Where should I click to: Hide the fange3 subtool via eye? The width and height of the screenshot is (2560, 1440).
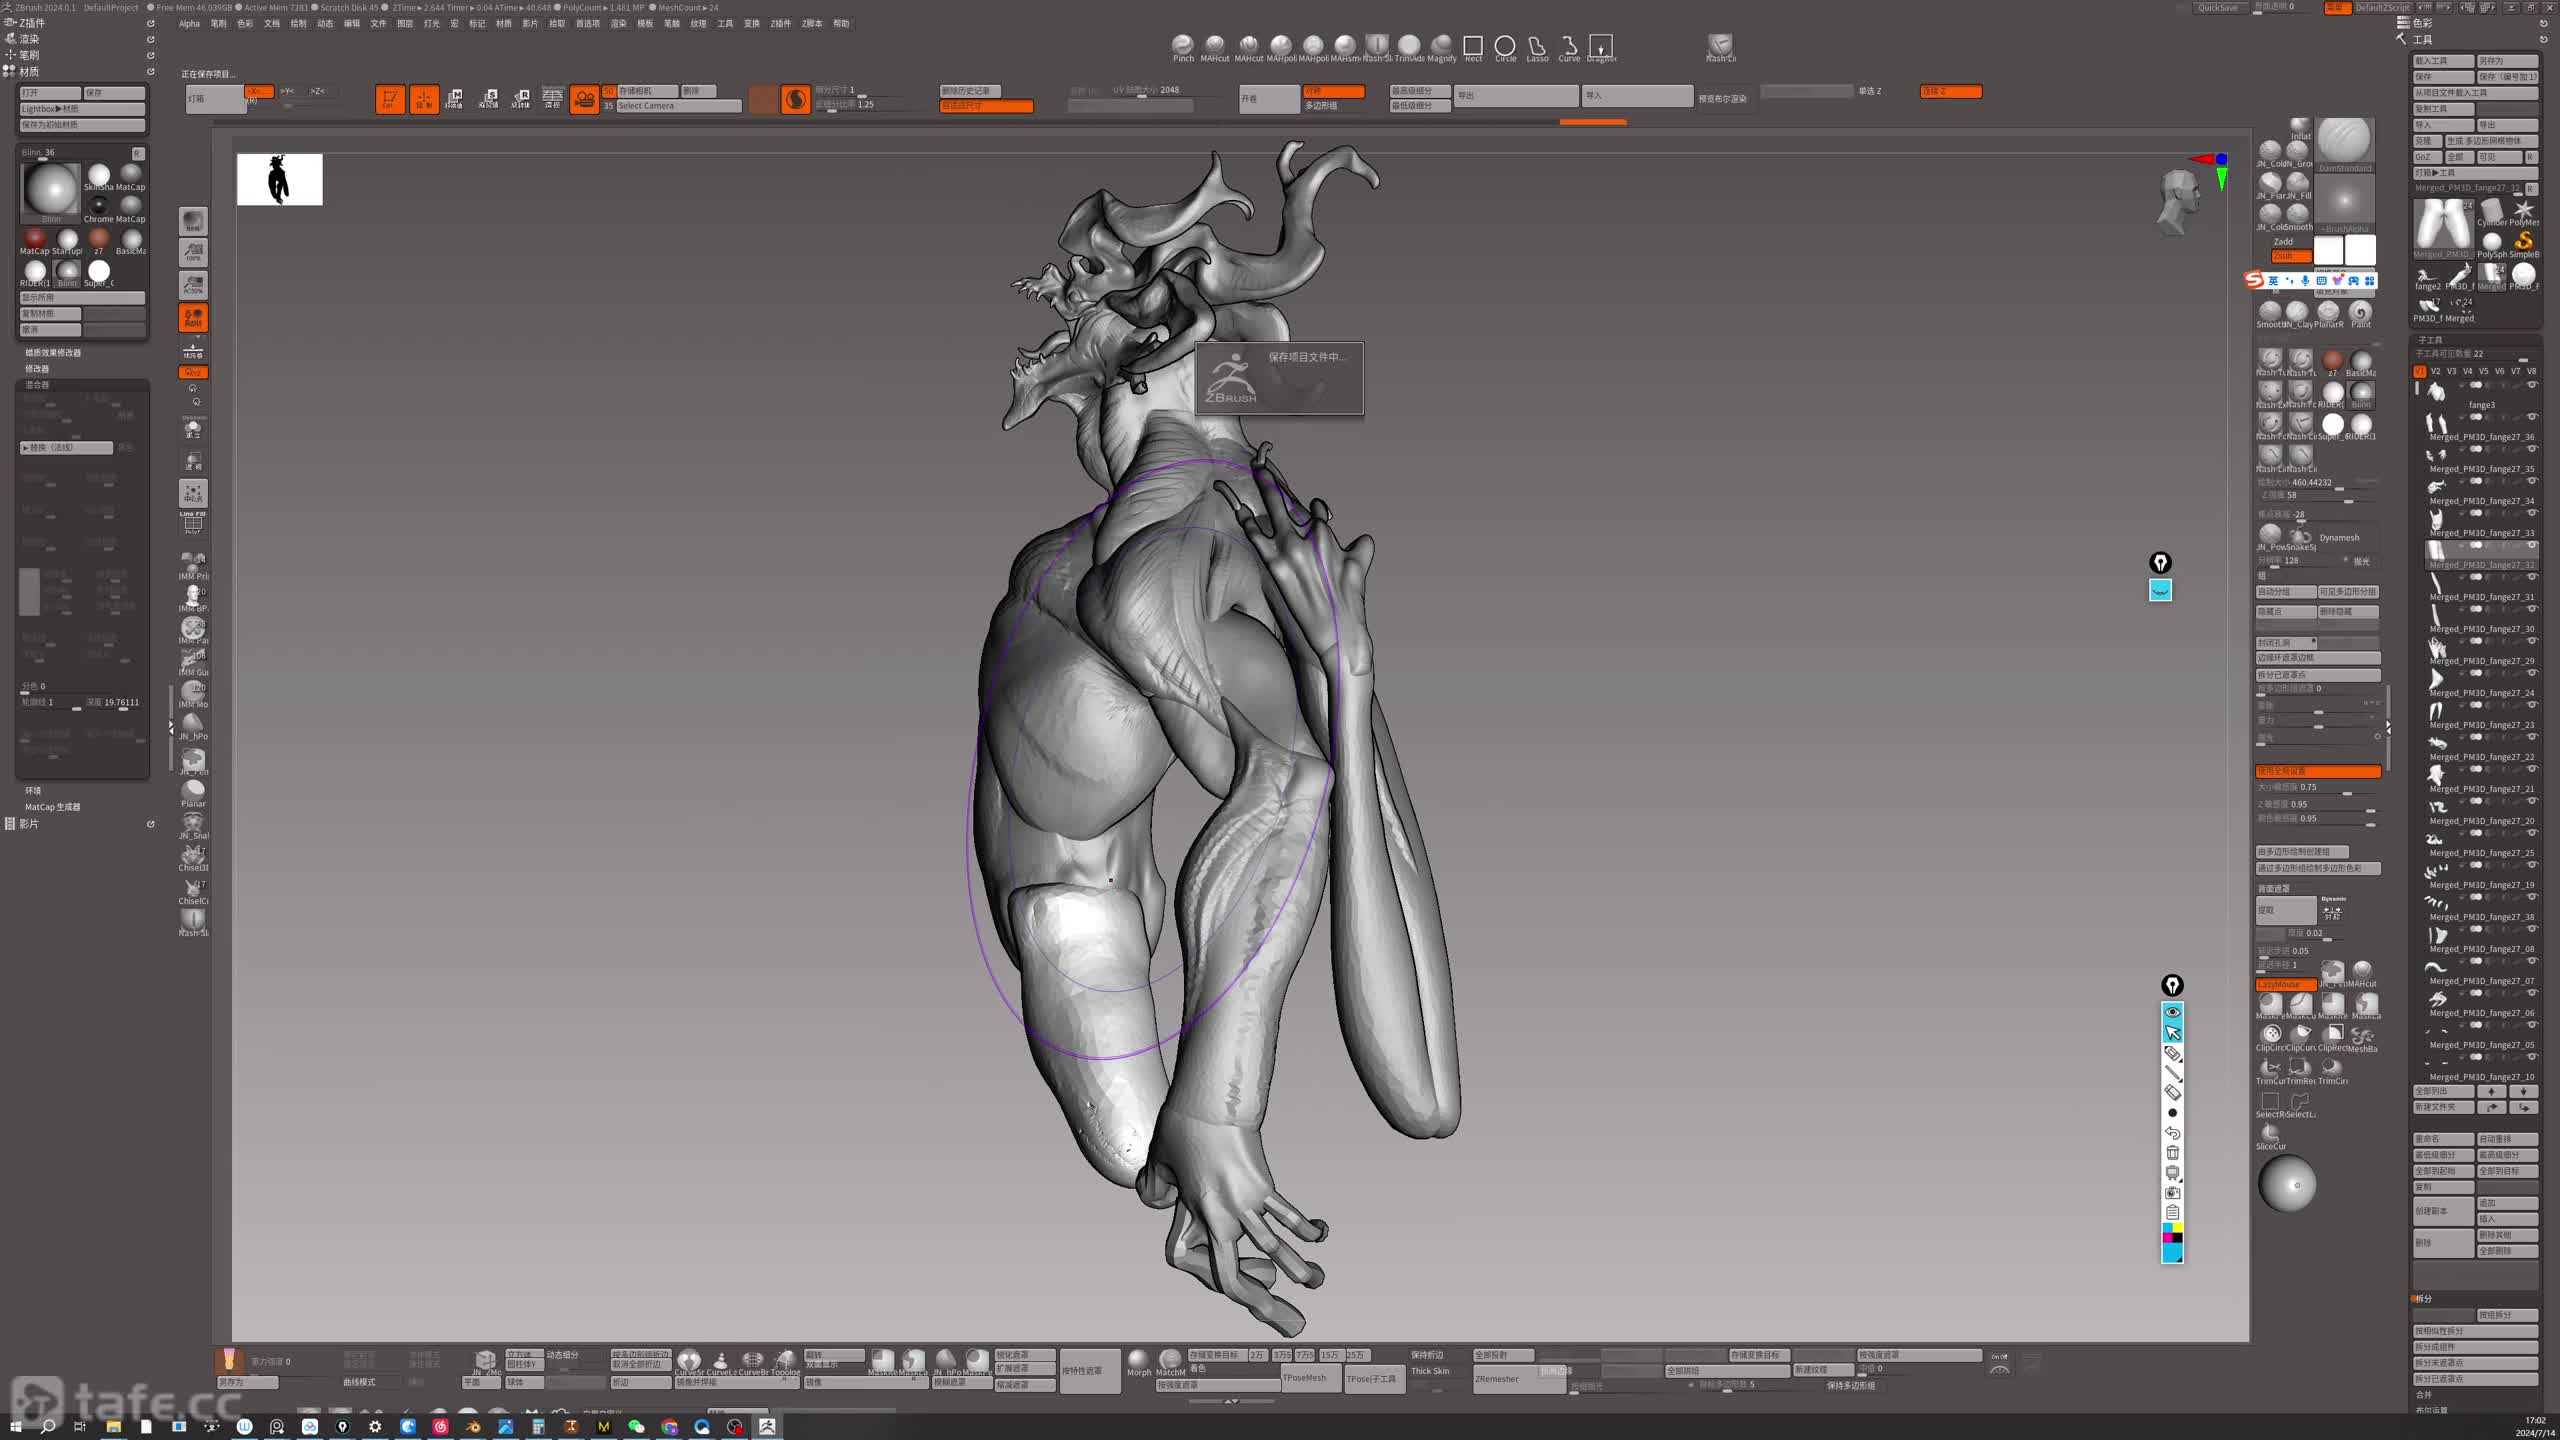tap(2533, 385)
